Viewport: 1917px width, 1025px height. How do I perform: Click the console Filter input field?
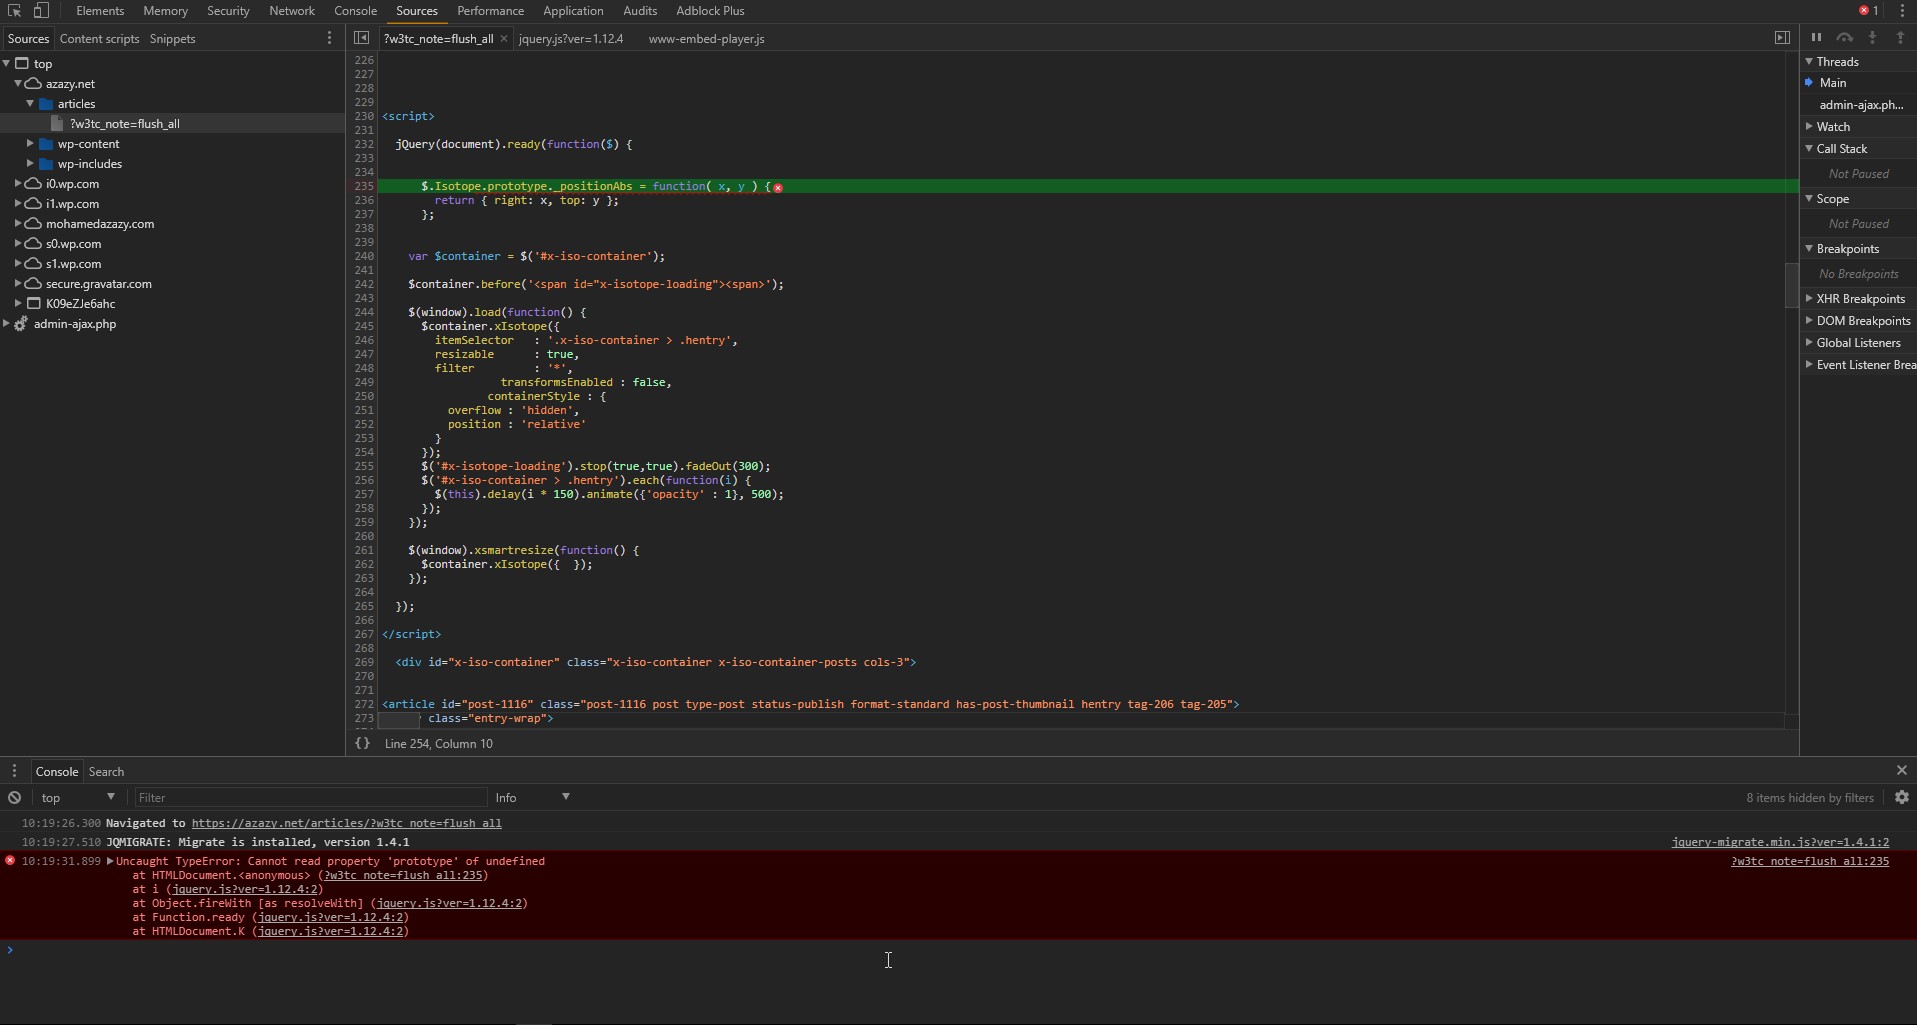[310, 797]
